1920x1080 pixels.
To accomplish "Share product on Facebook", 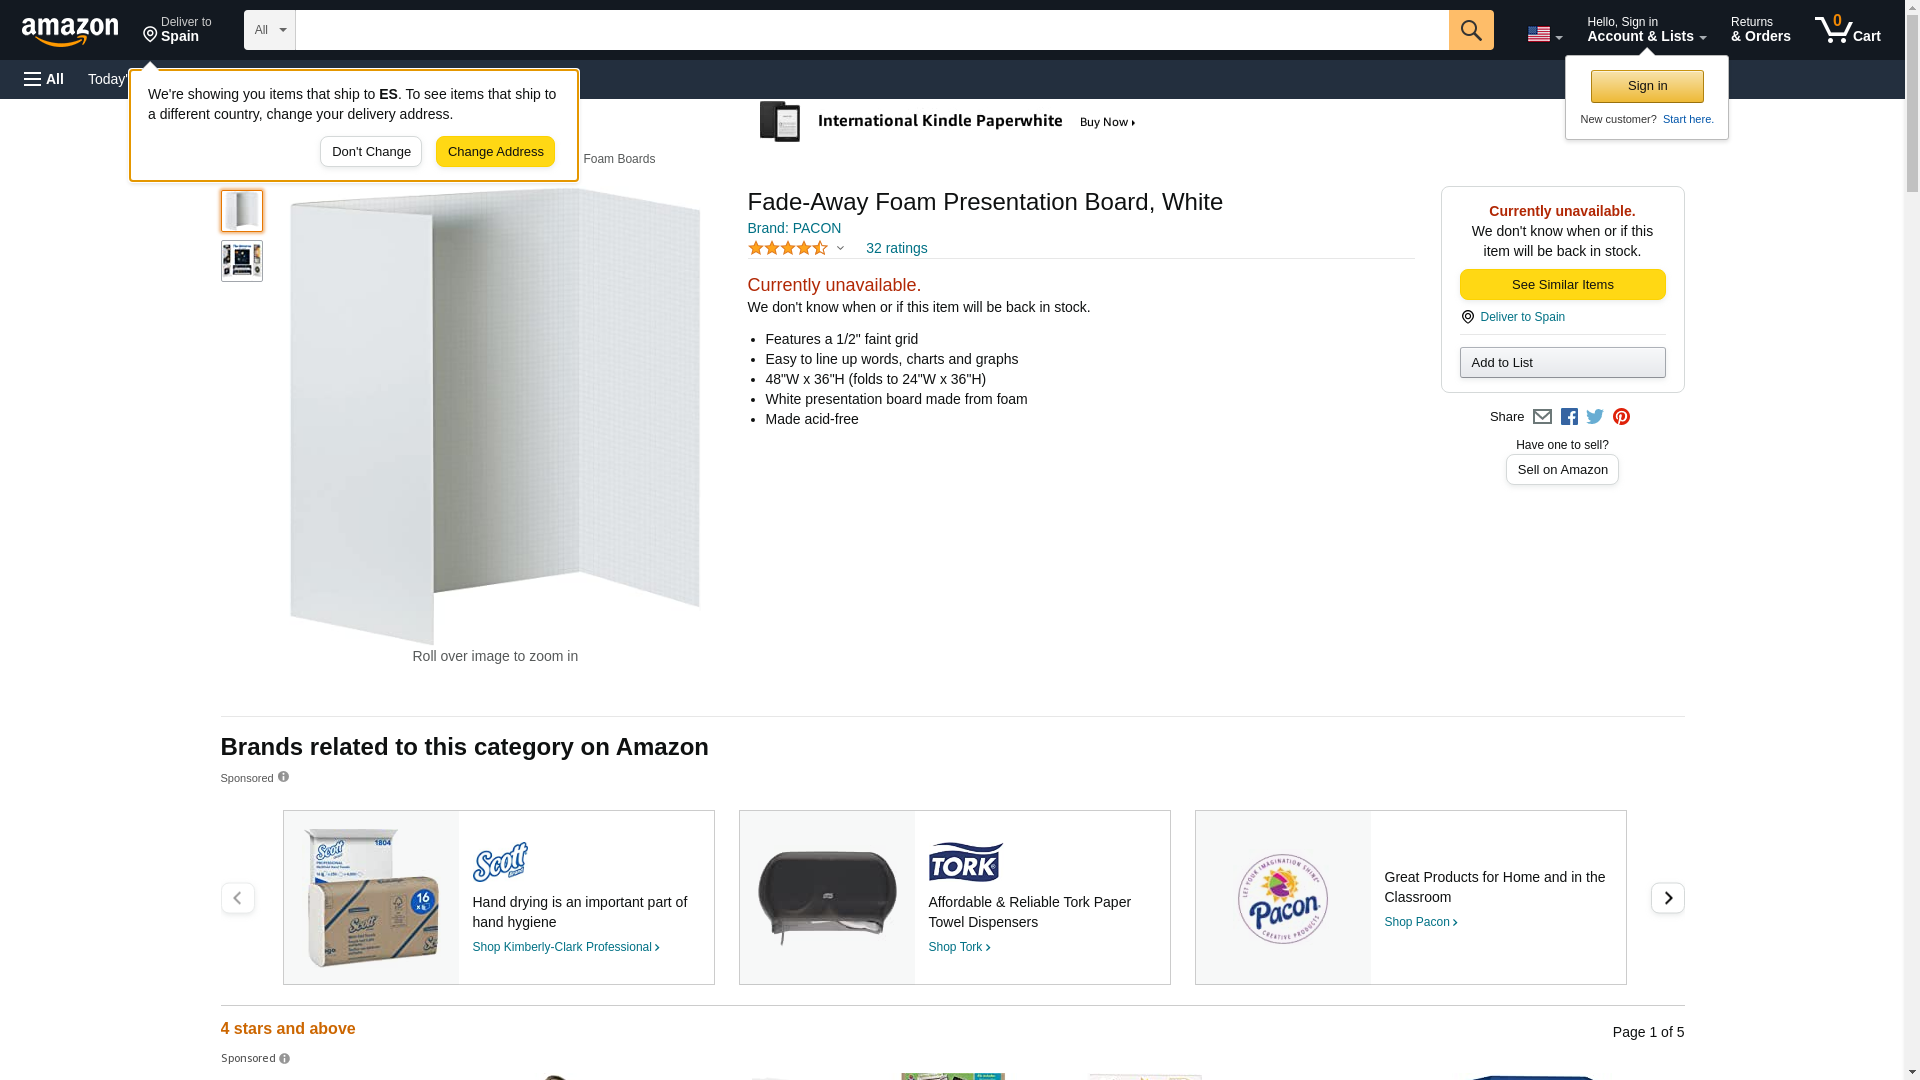I will 1569,417.
